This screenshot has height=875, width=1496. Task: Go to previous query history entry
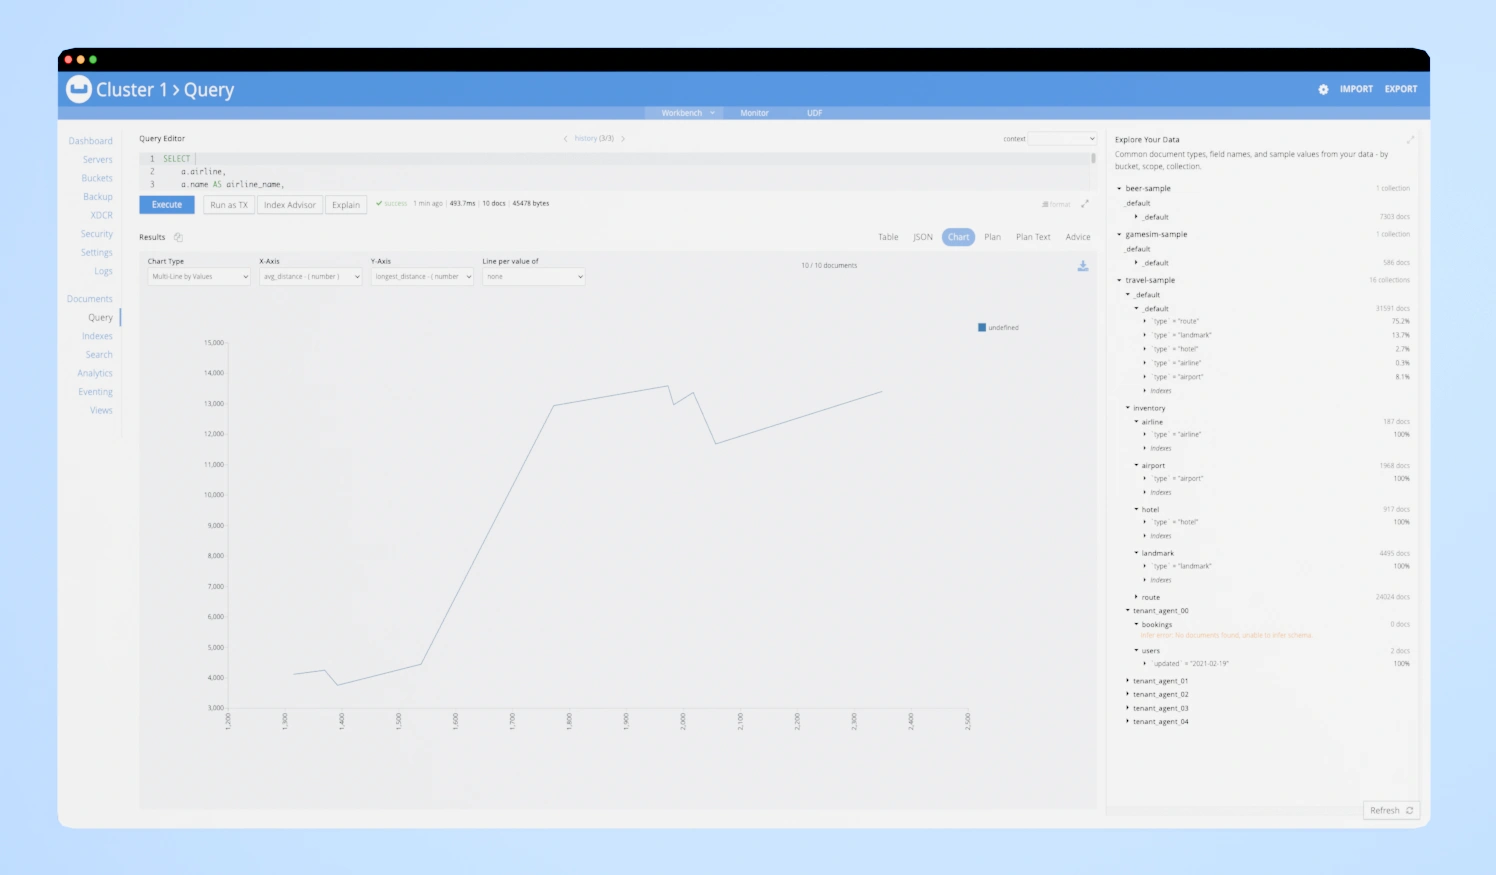click(565, 139)
